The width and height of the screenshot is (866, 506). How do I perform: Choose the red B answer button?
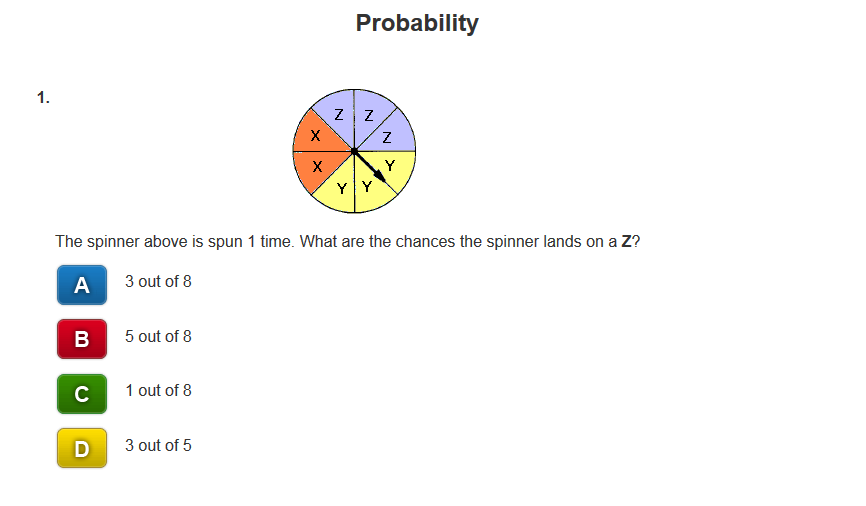(82, 339)
